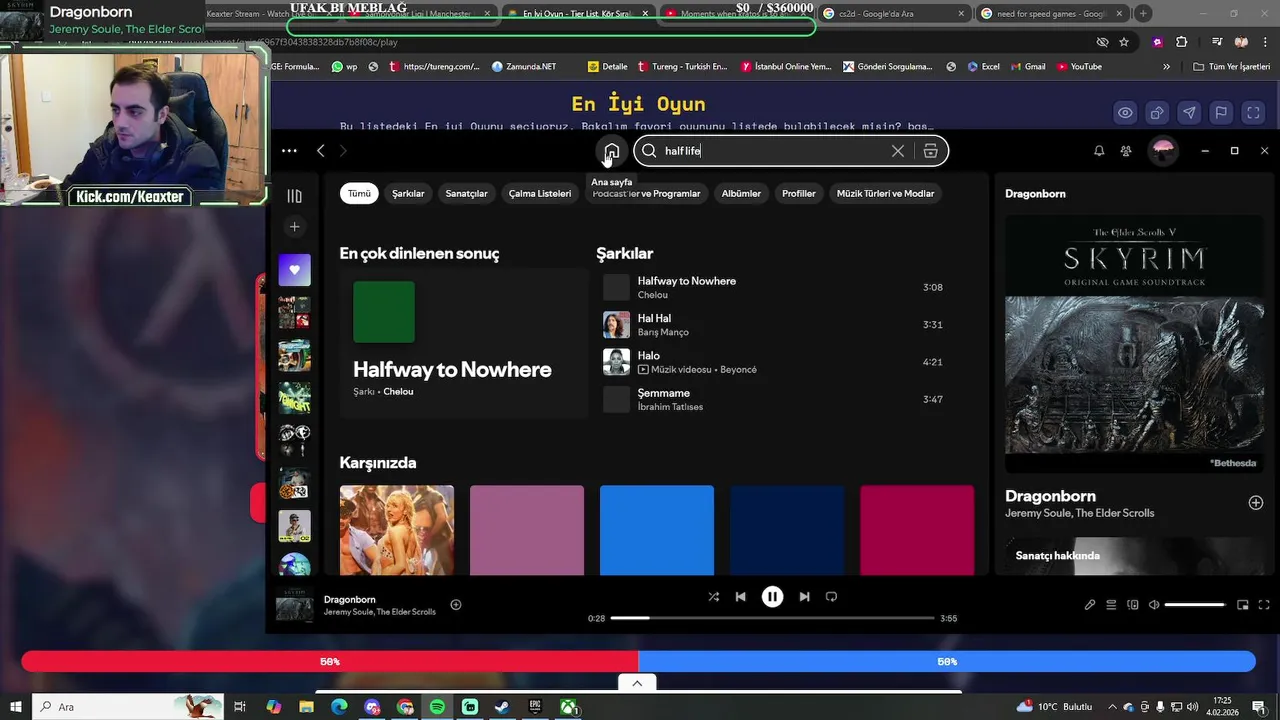
Task: Click the share arrow icon on the tier list page
Action: 1189,113
